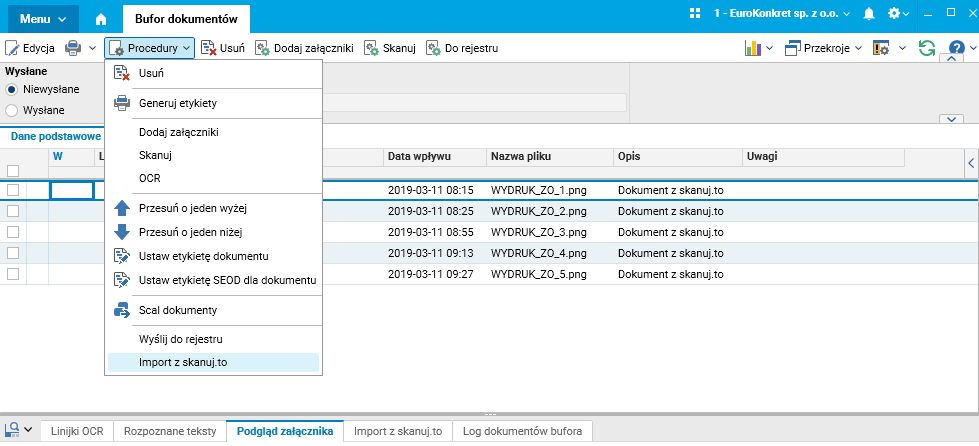Click the home icon tab
979x446 pixels.
pyautogui.click(x=101, y=18)
